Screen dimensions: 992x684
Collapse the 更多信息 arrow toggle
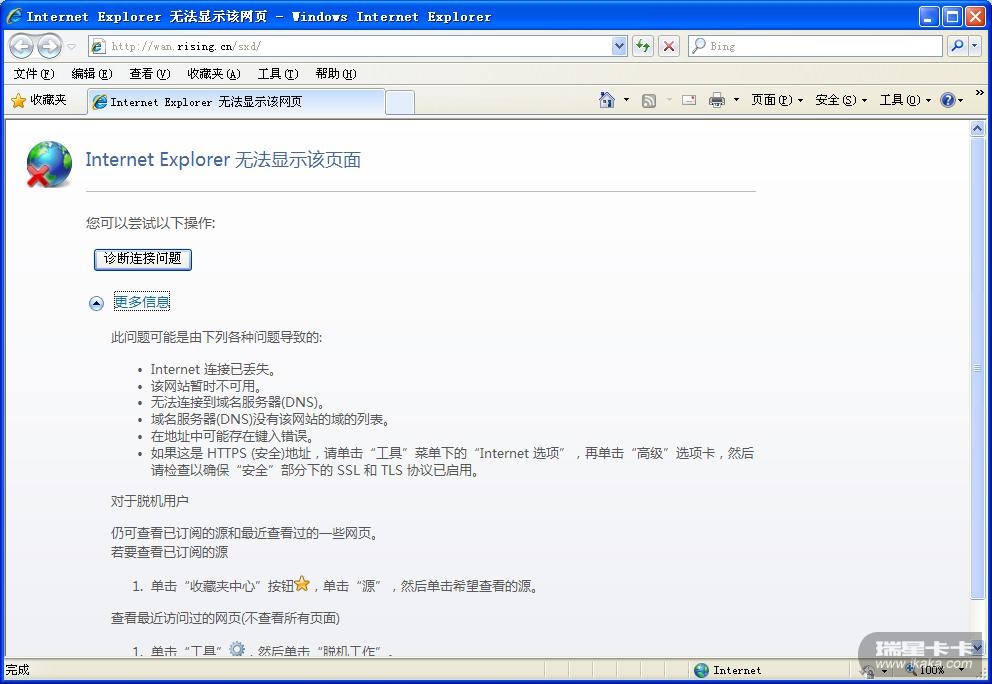[96, 304]
